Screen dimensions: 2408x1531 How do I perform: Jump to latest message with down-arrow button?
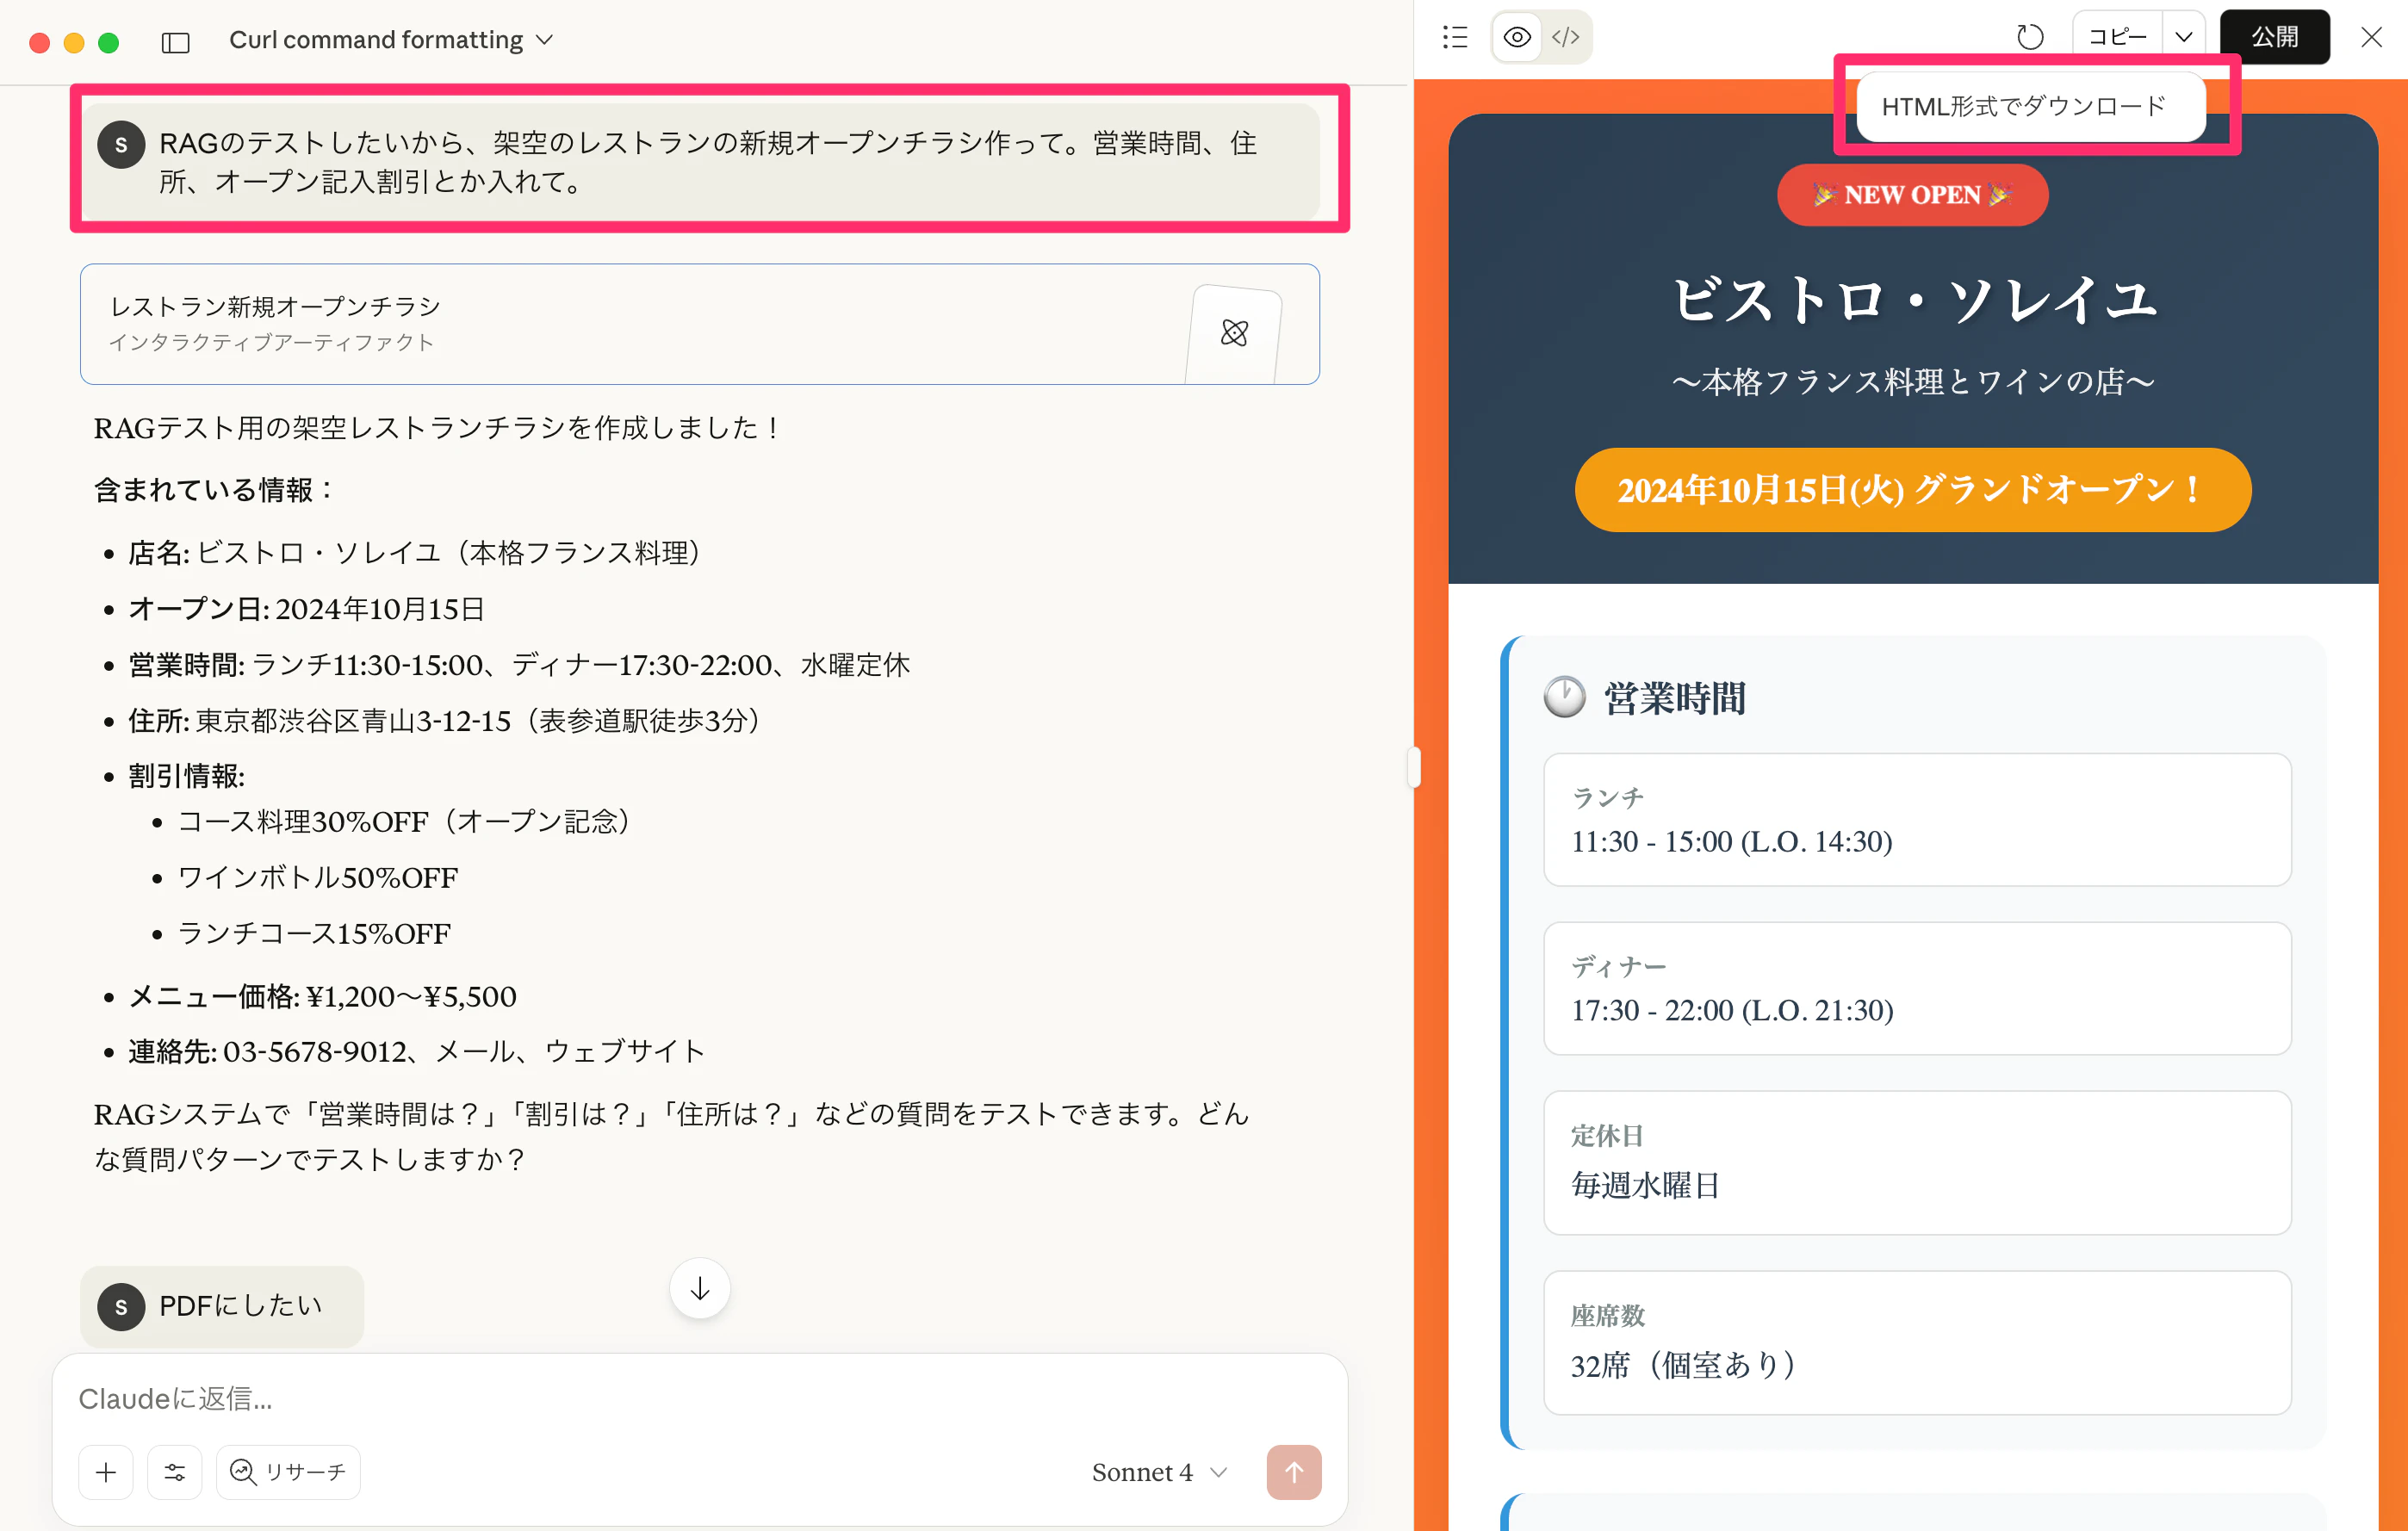coord(699,1288)
